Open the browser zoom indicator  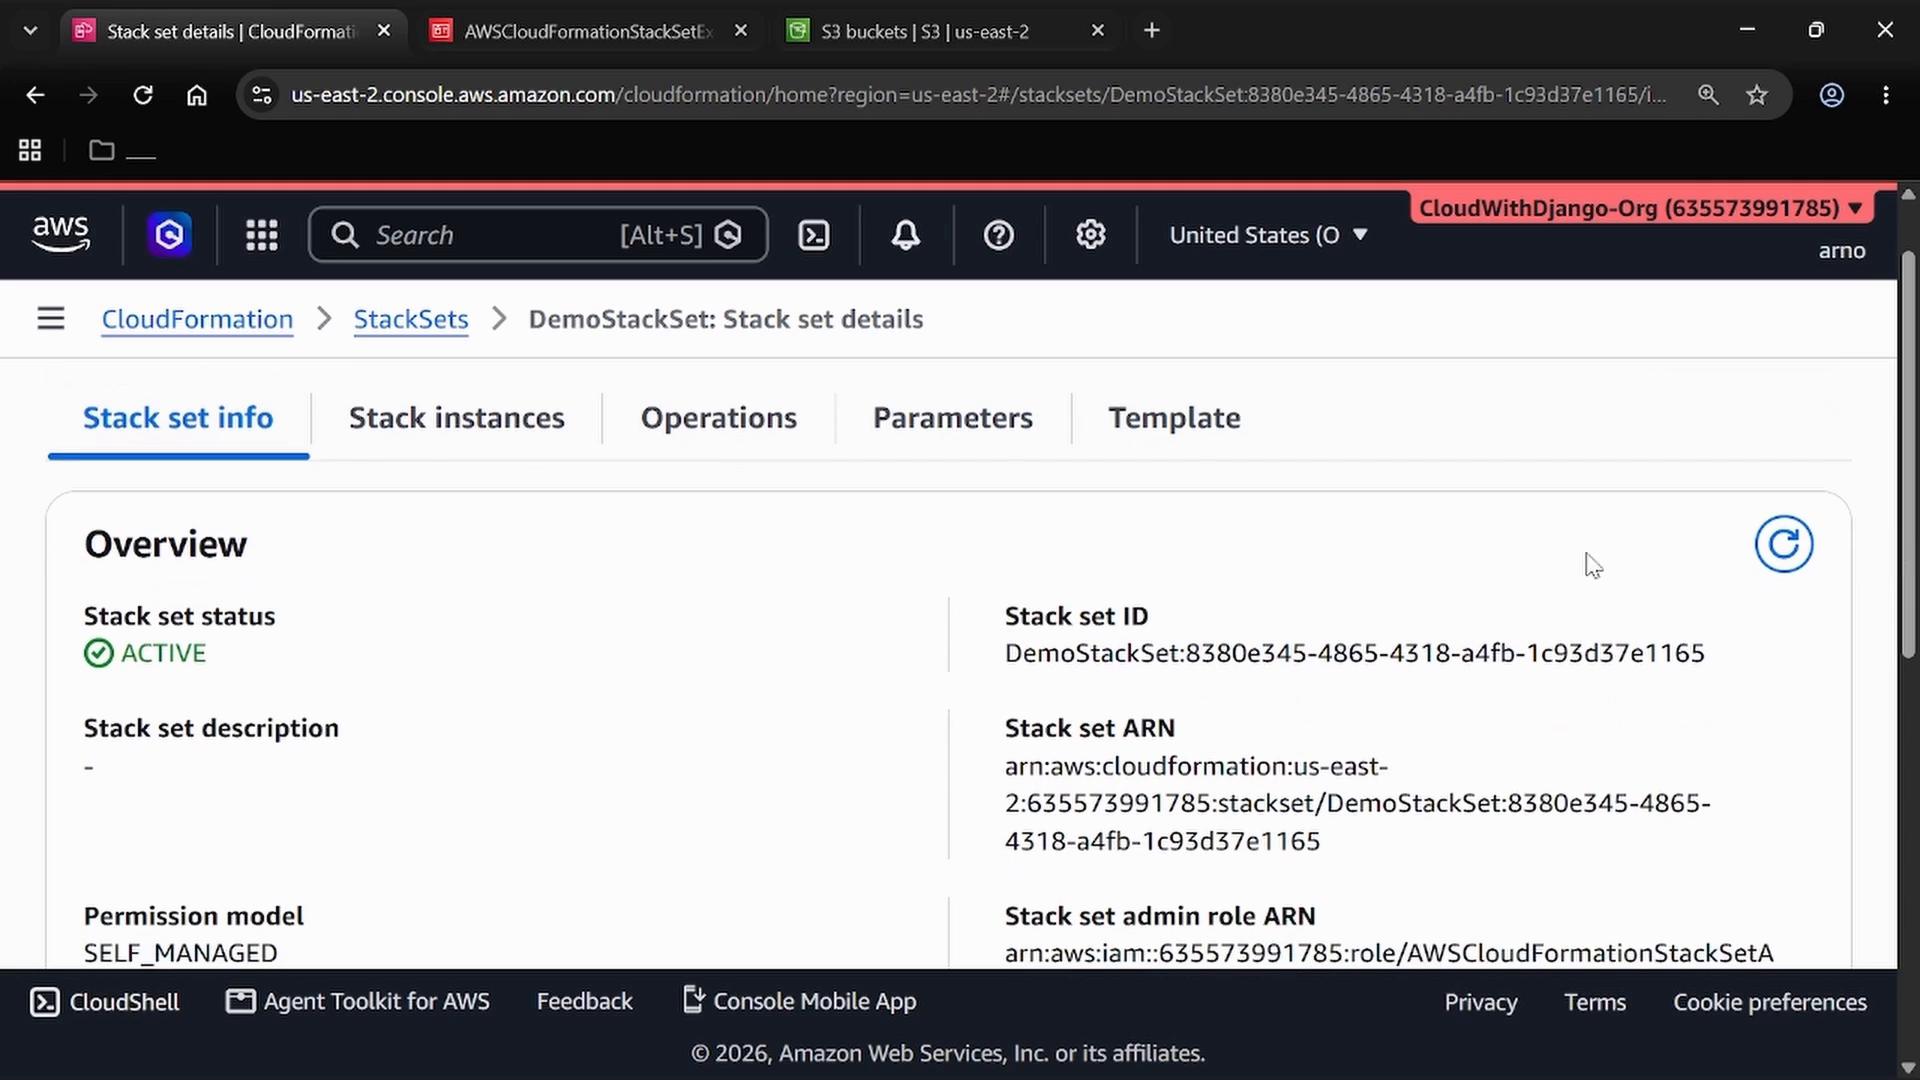tap(1708, 95)
